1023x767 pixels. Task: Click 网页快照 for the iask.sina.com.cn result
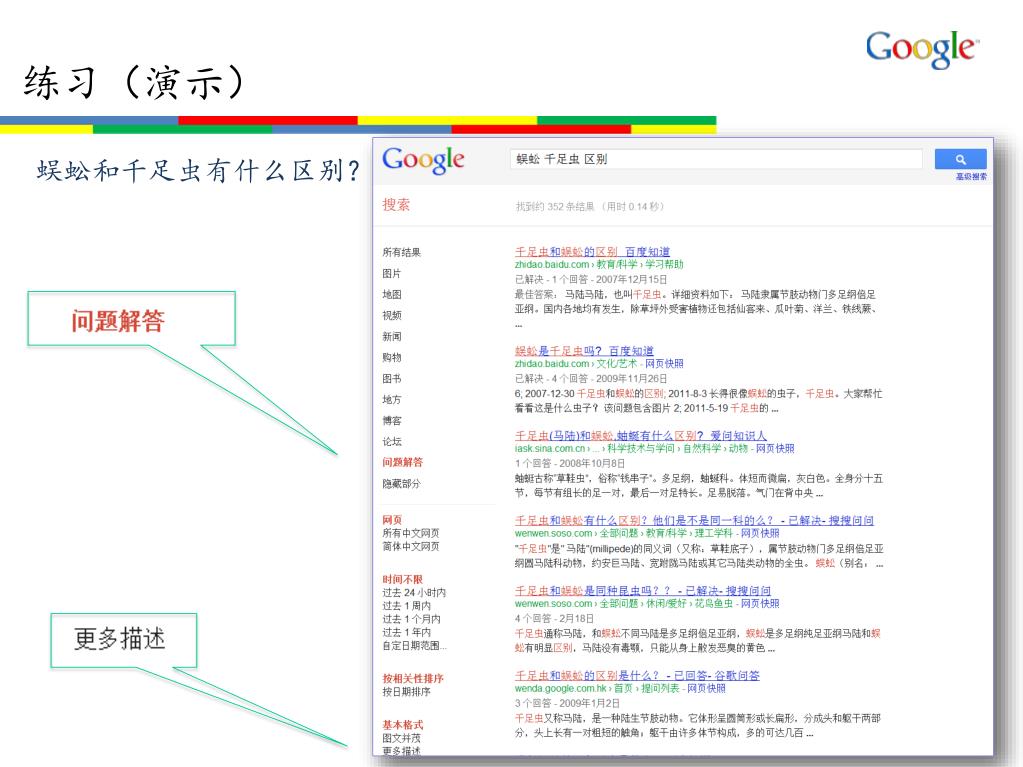775,449
